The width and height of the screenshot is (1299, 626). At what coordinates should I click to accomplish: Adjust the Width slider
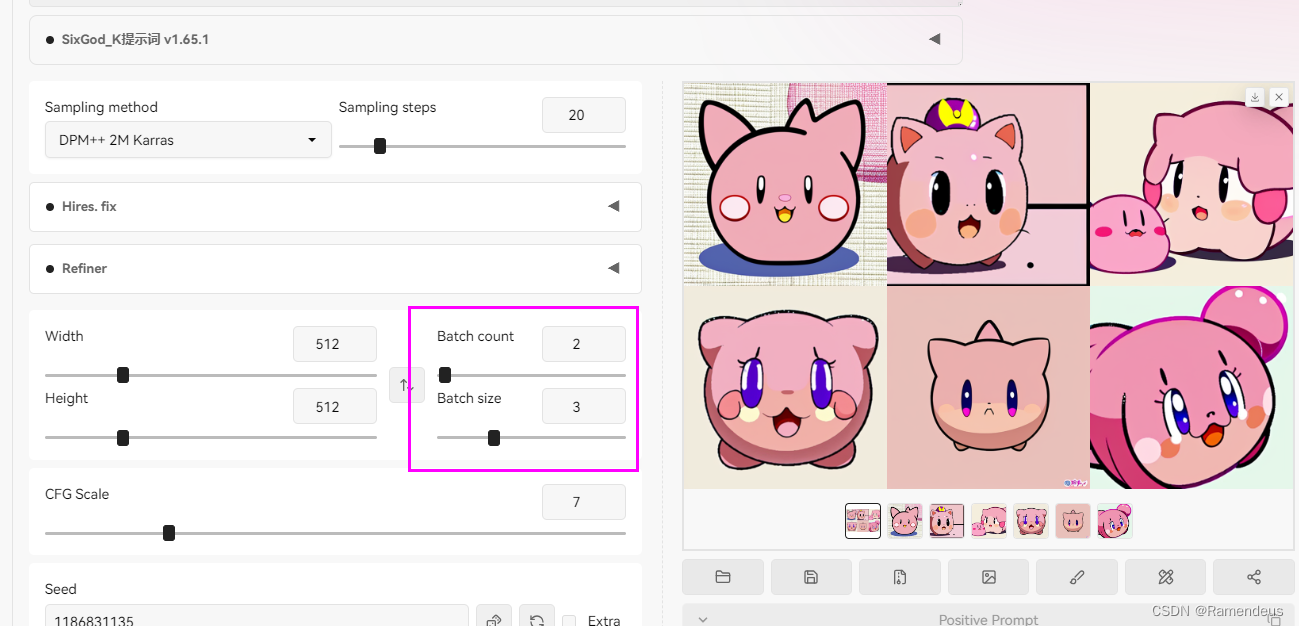[211, 375]
